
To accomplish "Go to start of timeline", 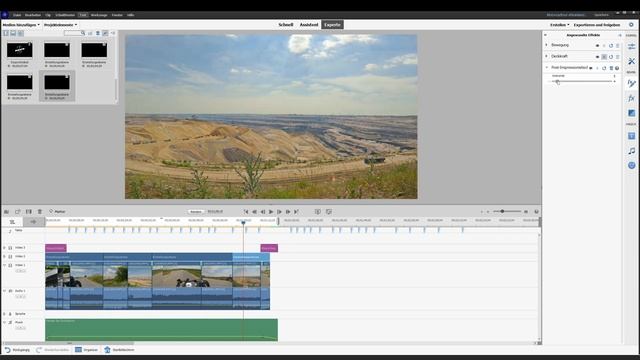I will tap(246, 212).
